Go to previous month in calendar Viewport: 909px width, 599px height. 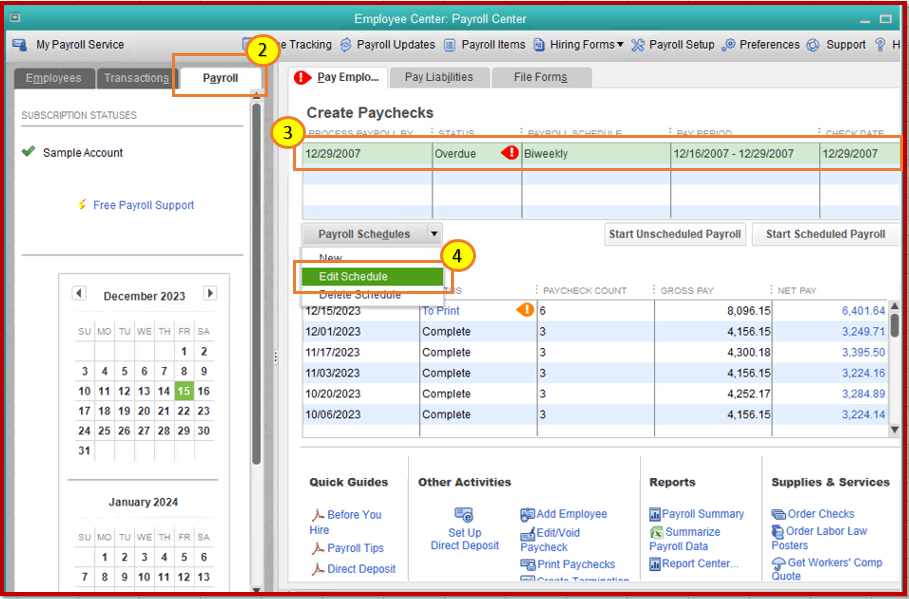pyautogui.click(x=79, y=294)
